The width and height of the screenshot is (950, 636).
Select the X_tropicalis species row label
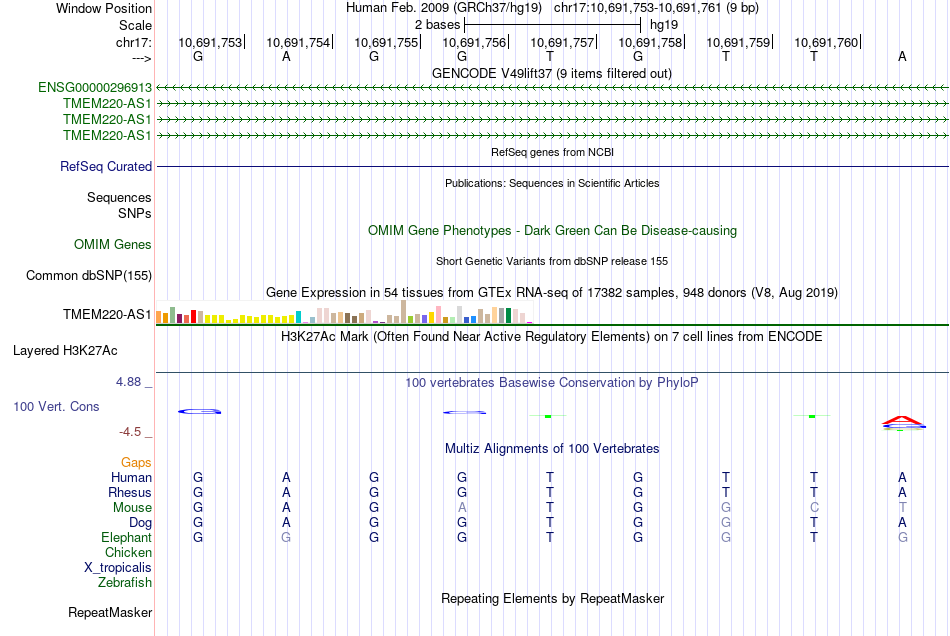[118, 568]
